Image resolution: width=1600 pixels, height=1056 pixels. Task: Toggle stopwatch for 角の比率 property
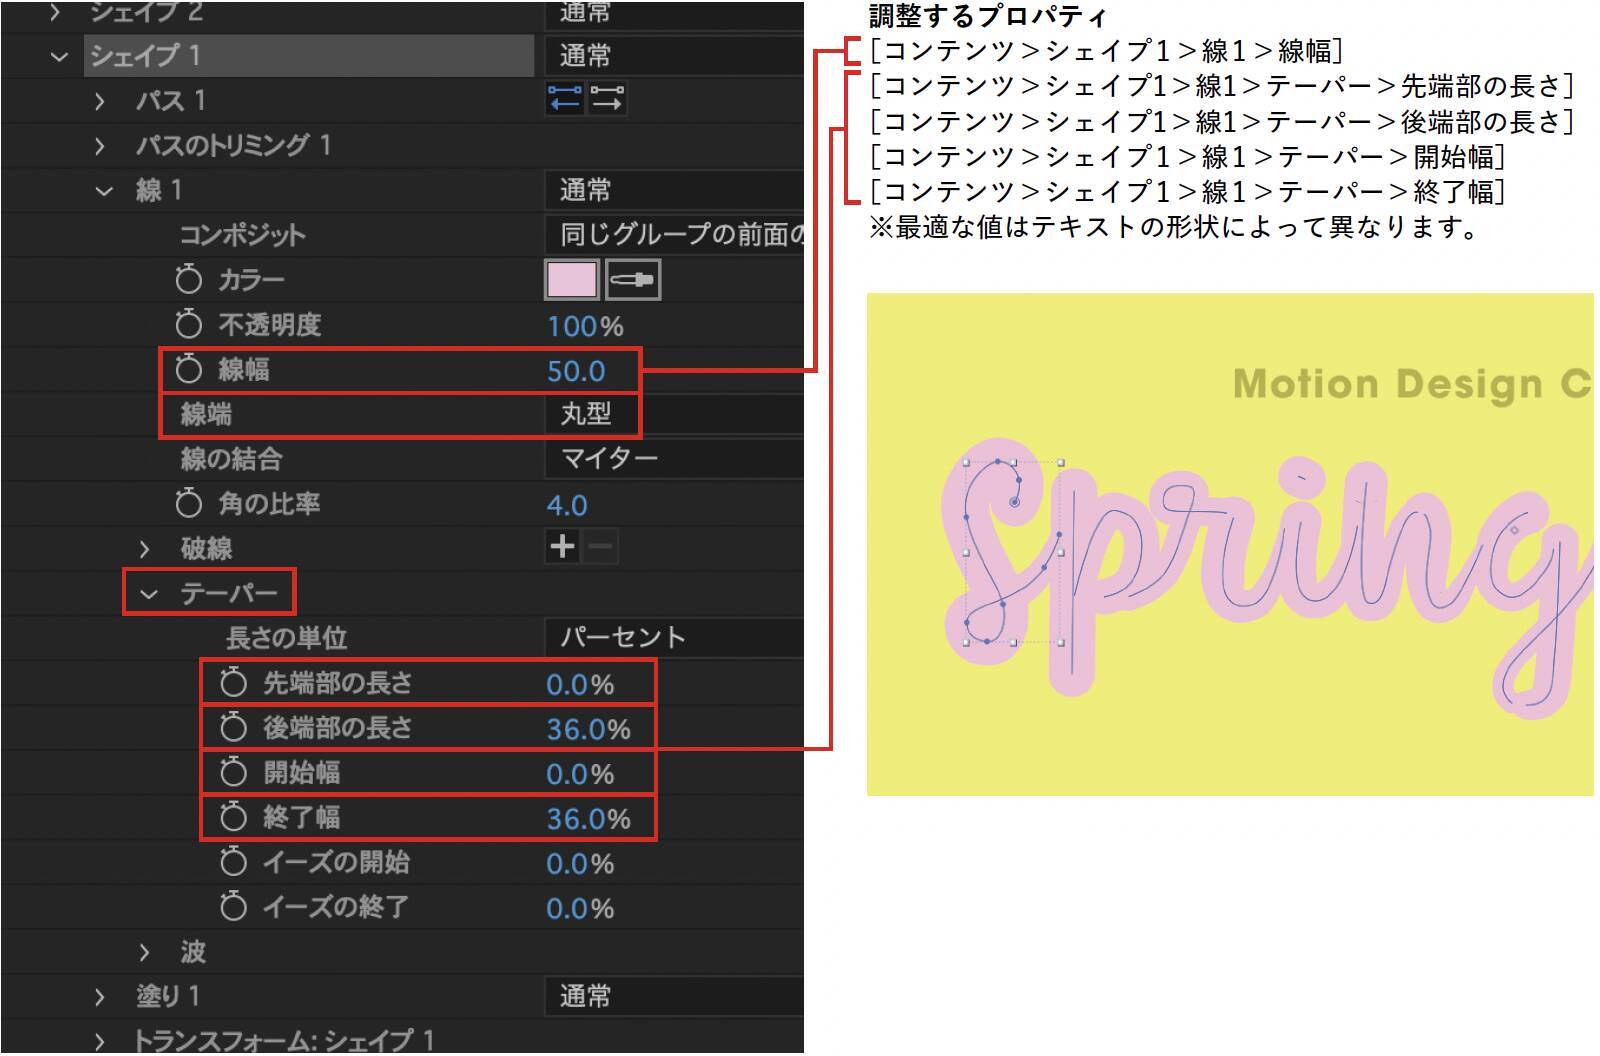tap(188, 503)
